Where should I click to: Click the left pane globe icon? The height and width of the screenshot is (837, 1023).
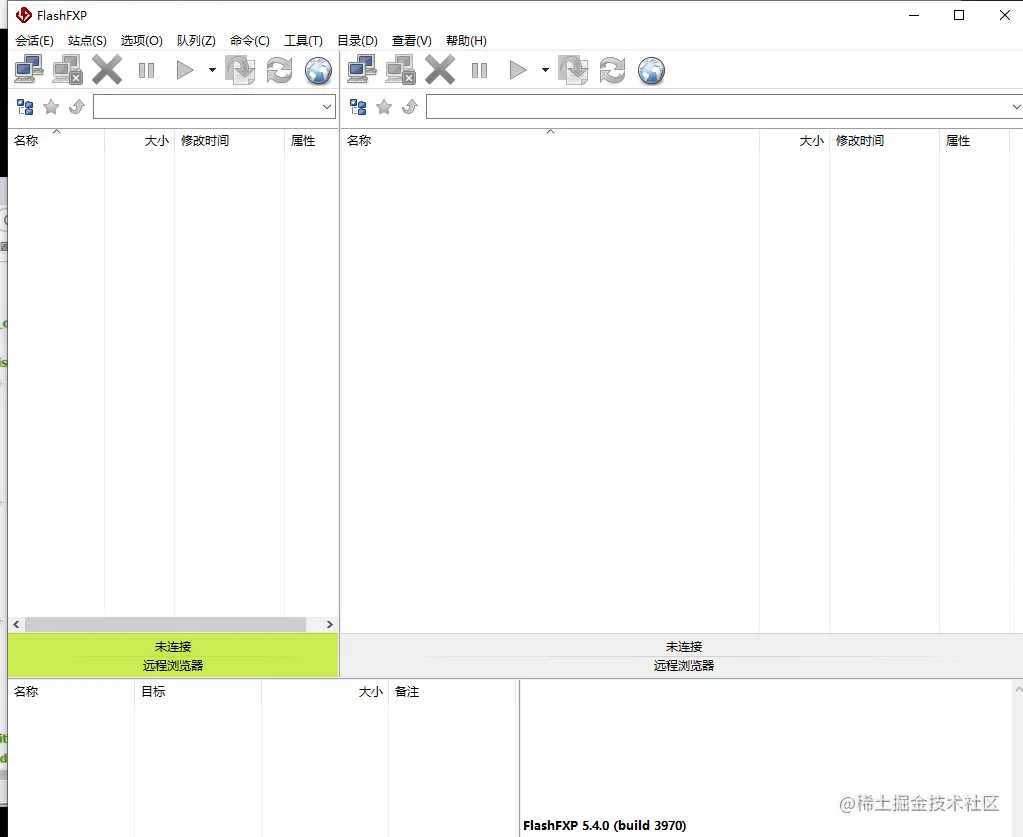pos(318,70)
